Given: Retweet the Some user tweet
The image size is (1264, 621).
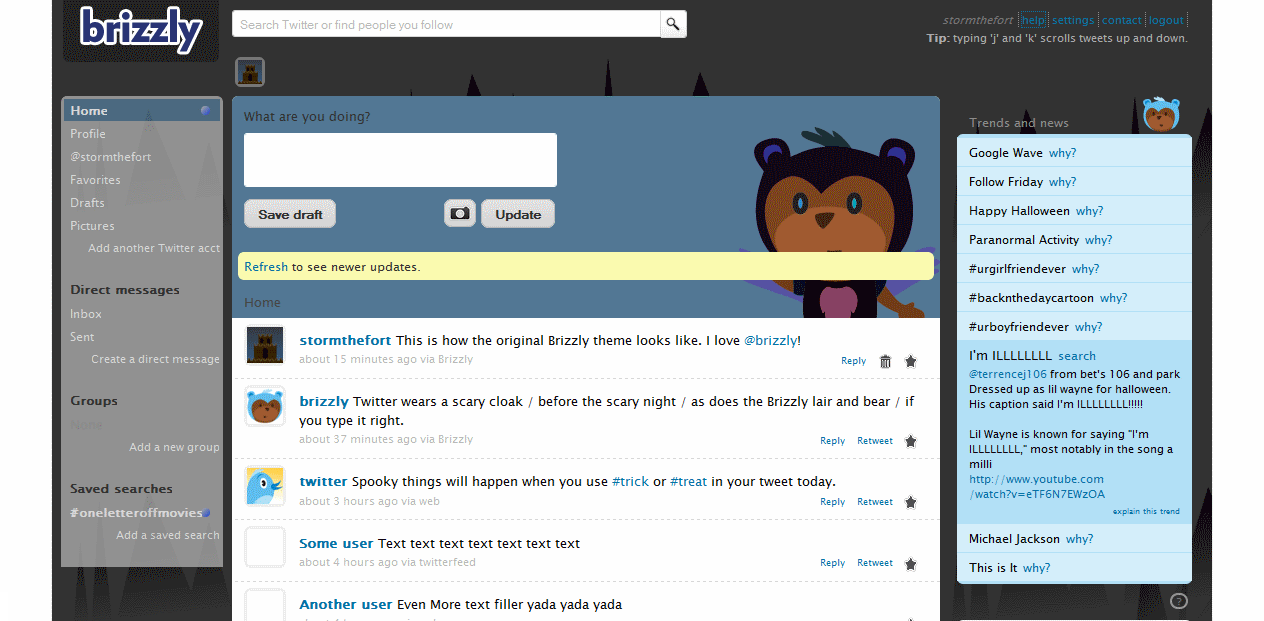Looking at the screenshot, I should pyautogui.click(x=875, y=563).
